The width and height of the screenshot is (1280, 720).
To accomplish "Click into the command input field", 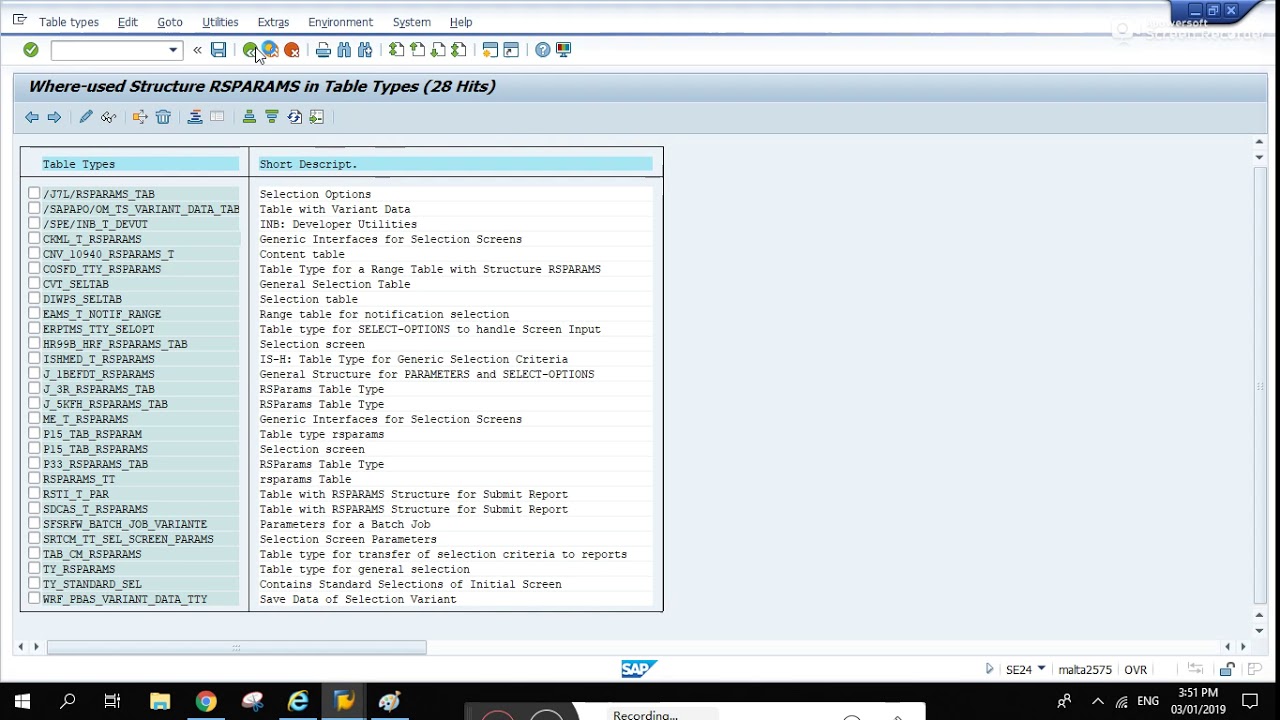I will click(109, 50).
